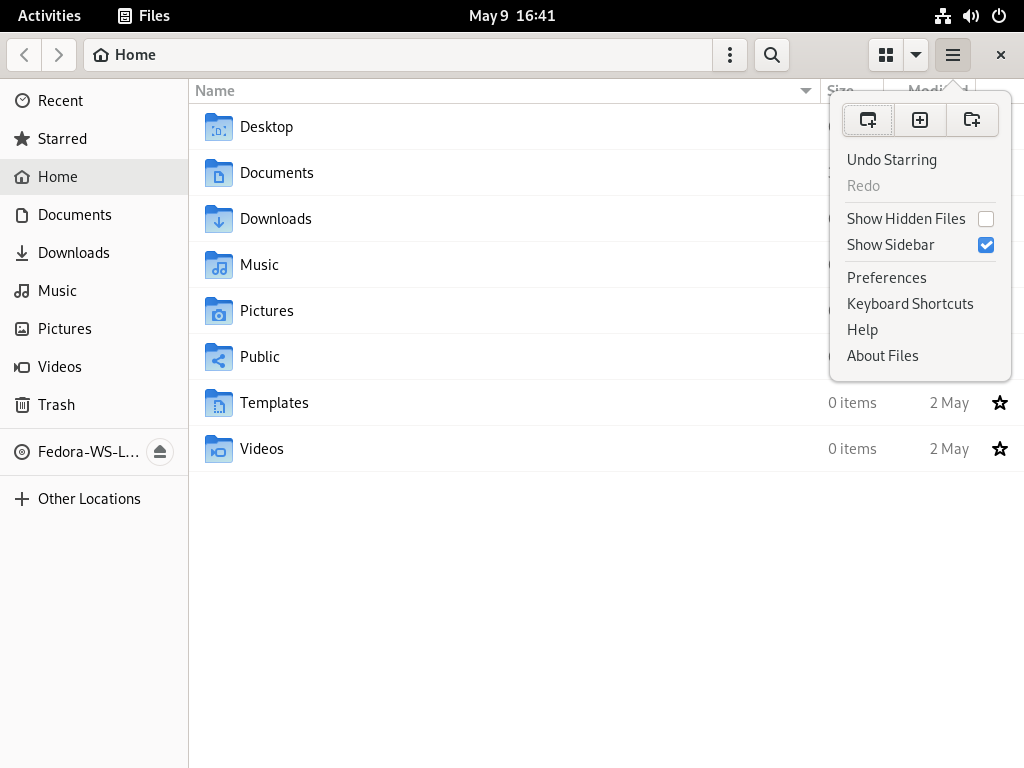
Task: Eject the Fedora-WS-L disc
Action: pyautogui.click(x=160, y=452)
